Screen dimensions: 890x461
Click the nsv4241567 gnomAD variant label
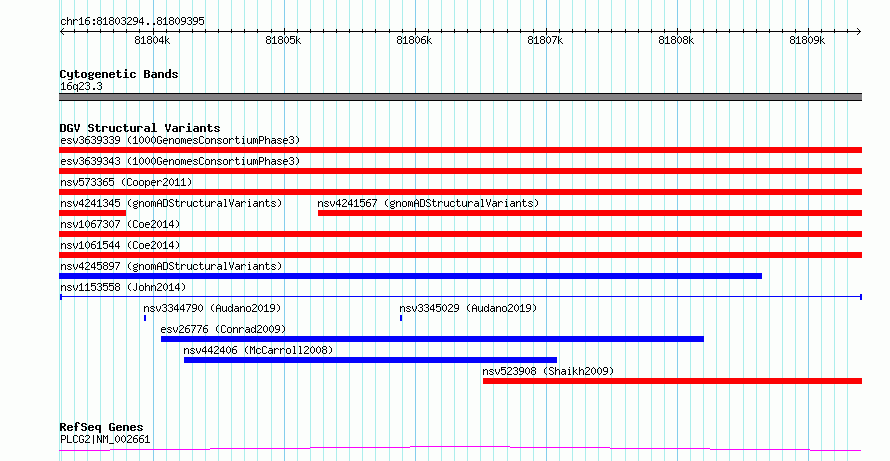coord(428,203)
